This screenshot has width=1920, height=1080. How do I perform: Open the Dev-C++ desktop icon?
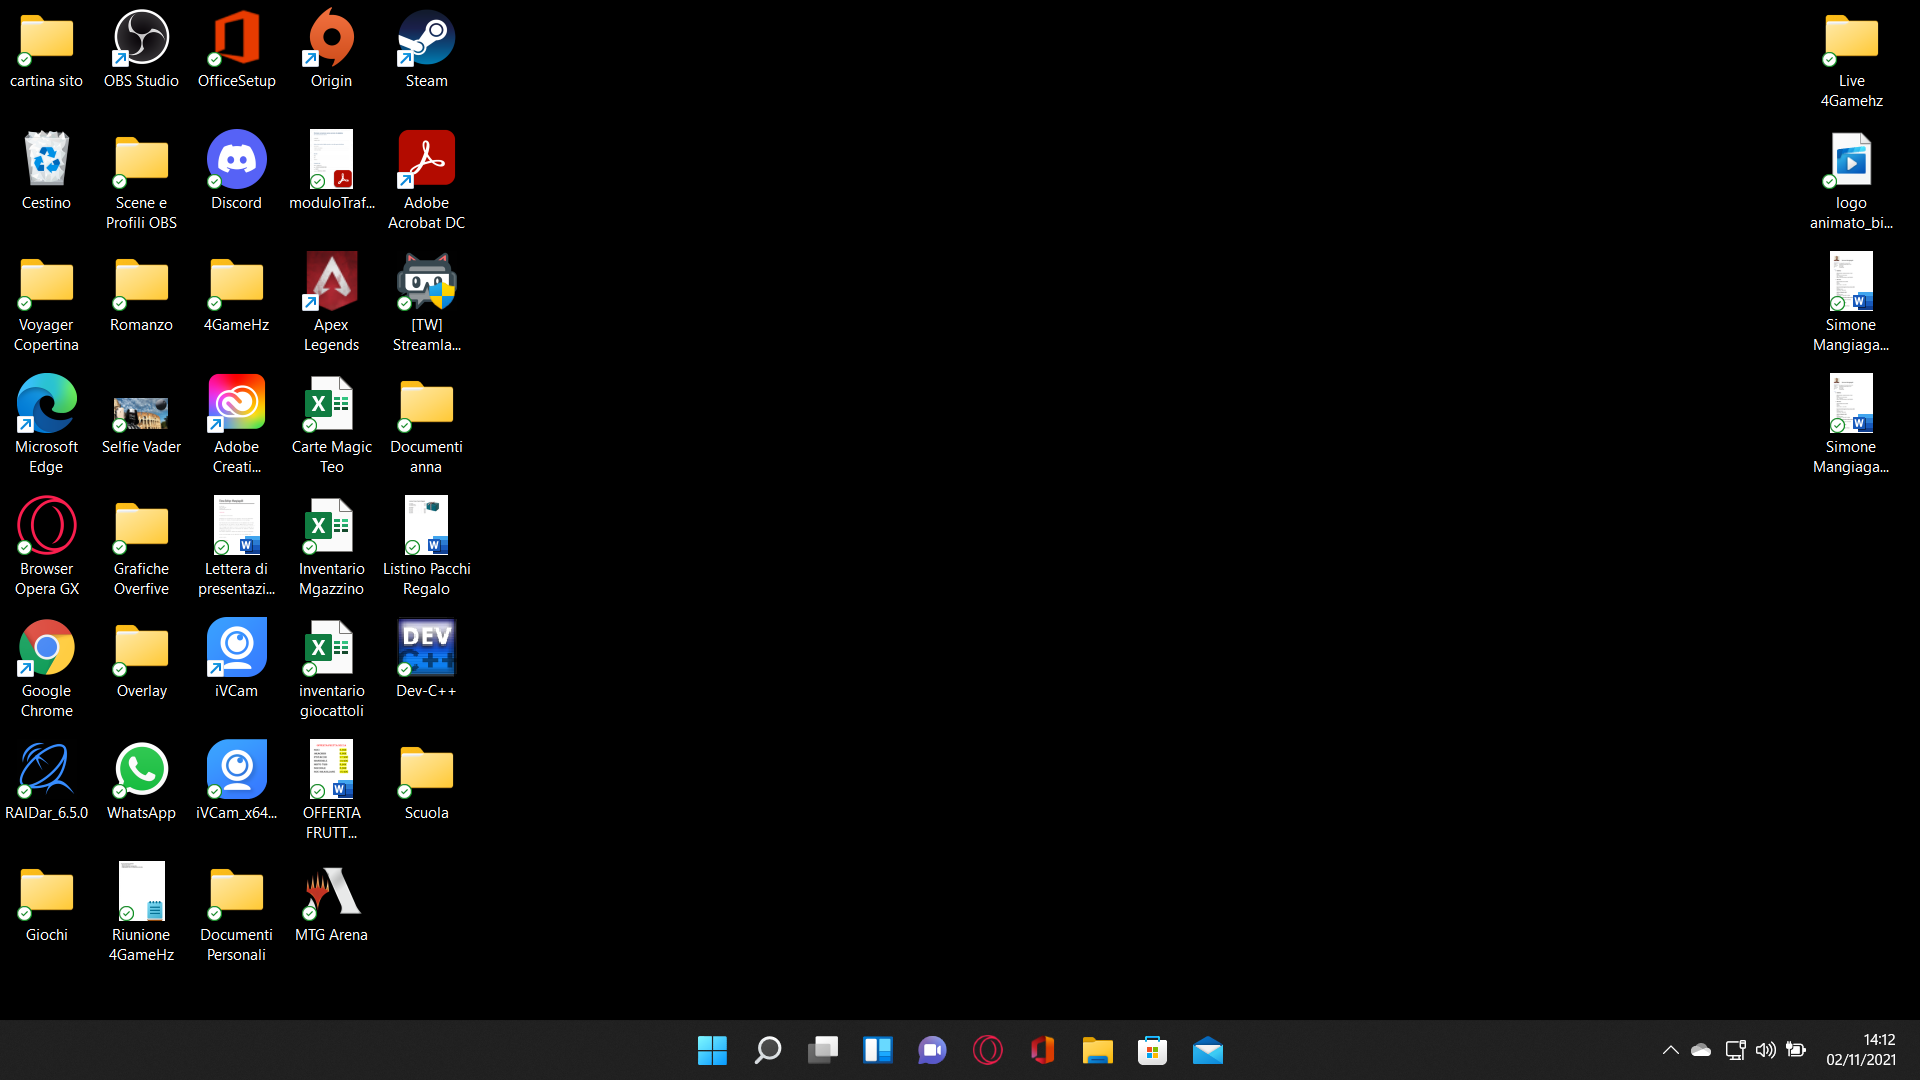(x=426, y=660)
